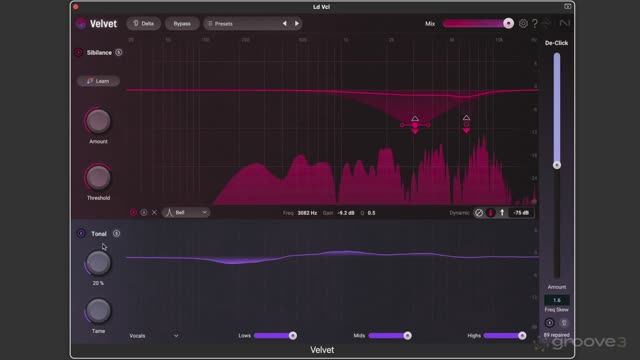Click the -75 dB dynamic threshold field

point(521,213)
